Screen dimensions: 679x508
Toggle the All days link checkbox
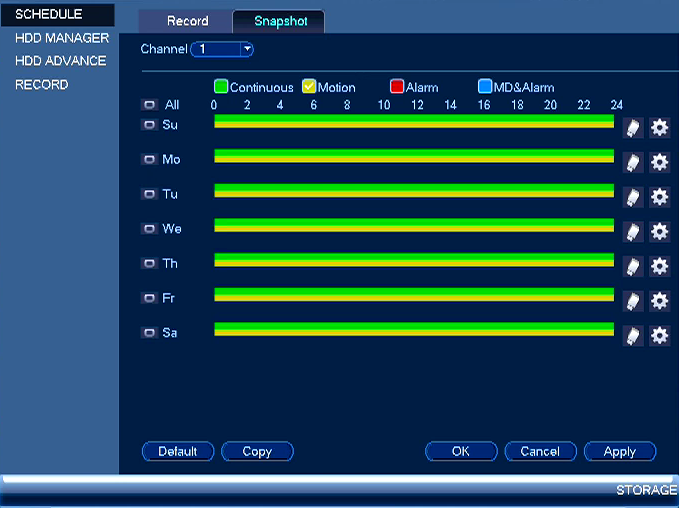149,105
